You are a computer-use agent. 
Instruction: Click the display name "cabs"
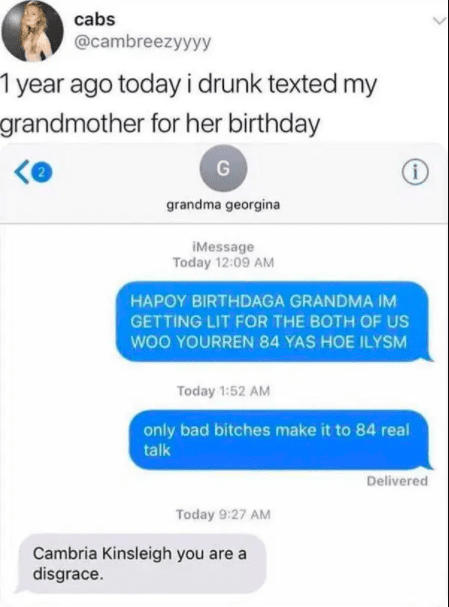click(95, 20)
